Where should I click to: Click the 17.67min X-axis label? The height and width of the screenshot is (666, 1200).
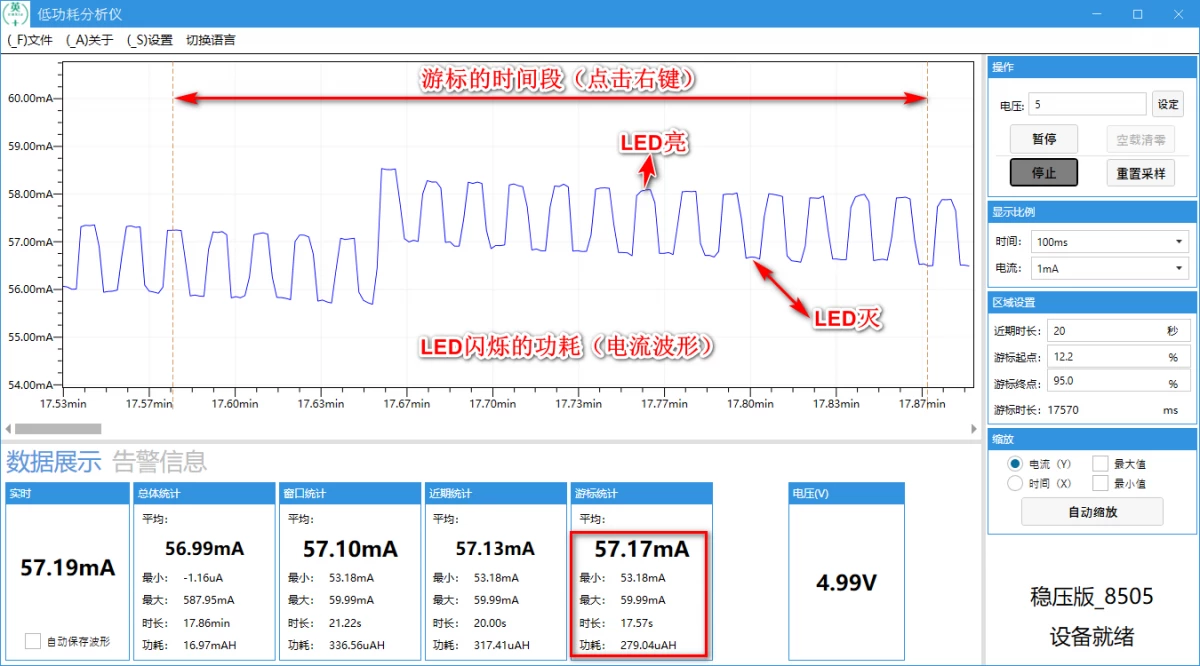(408, 404)
